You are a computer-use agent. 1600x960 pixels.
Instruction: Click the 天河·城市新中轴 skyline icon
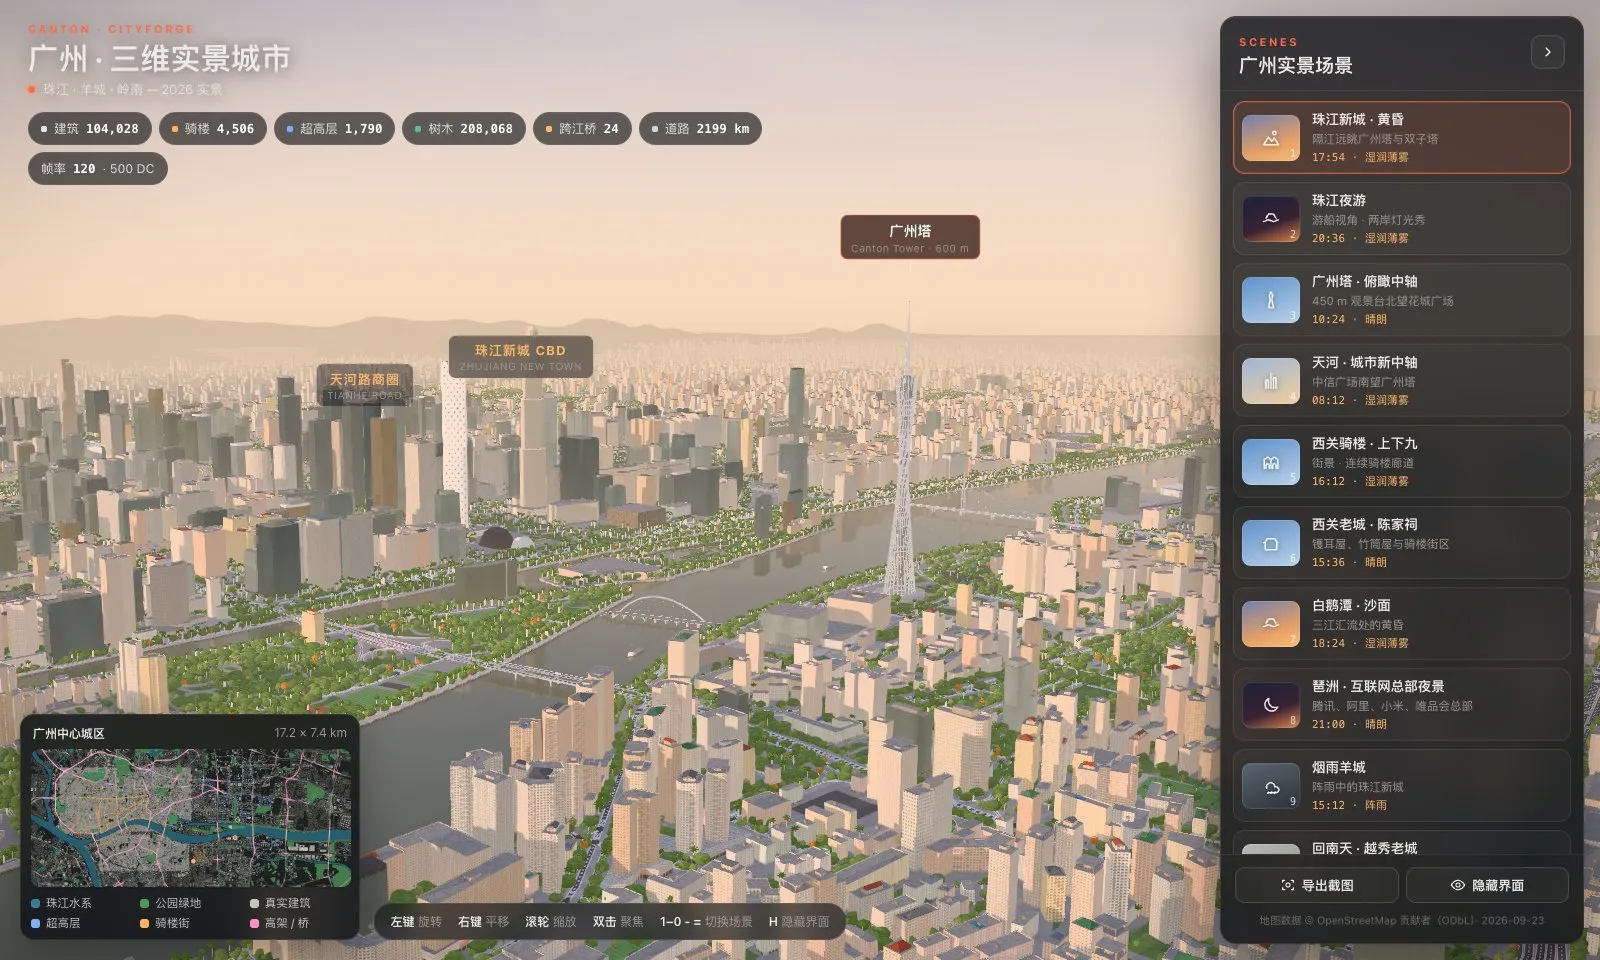[1270, 381]
